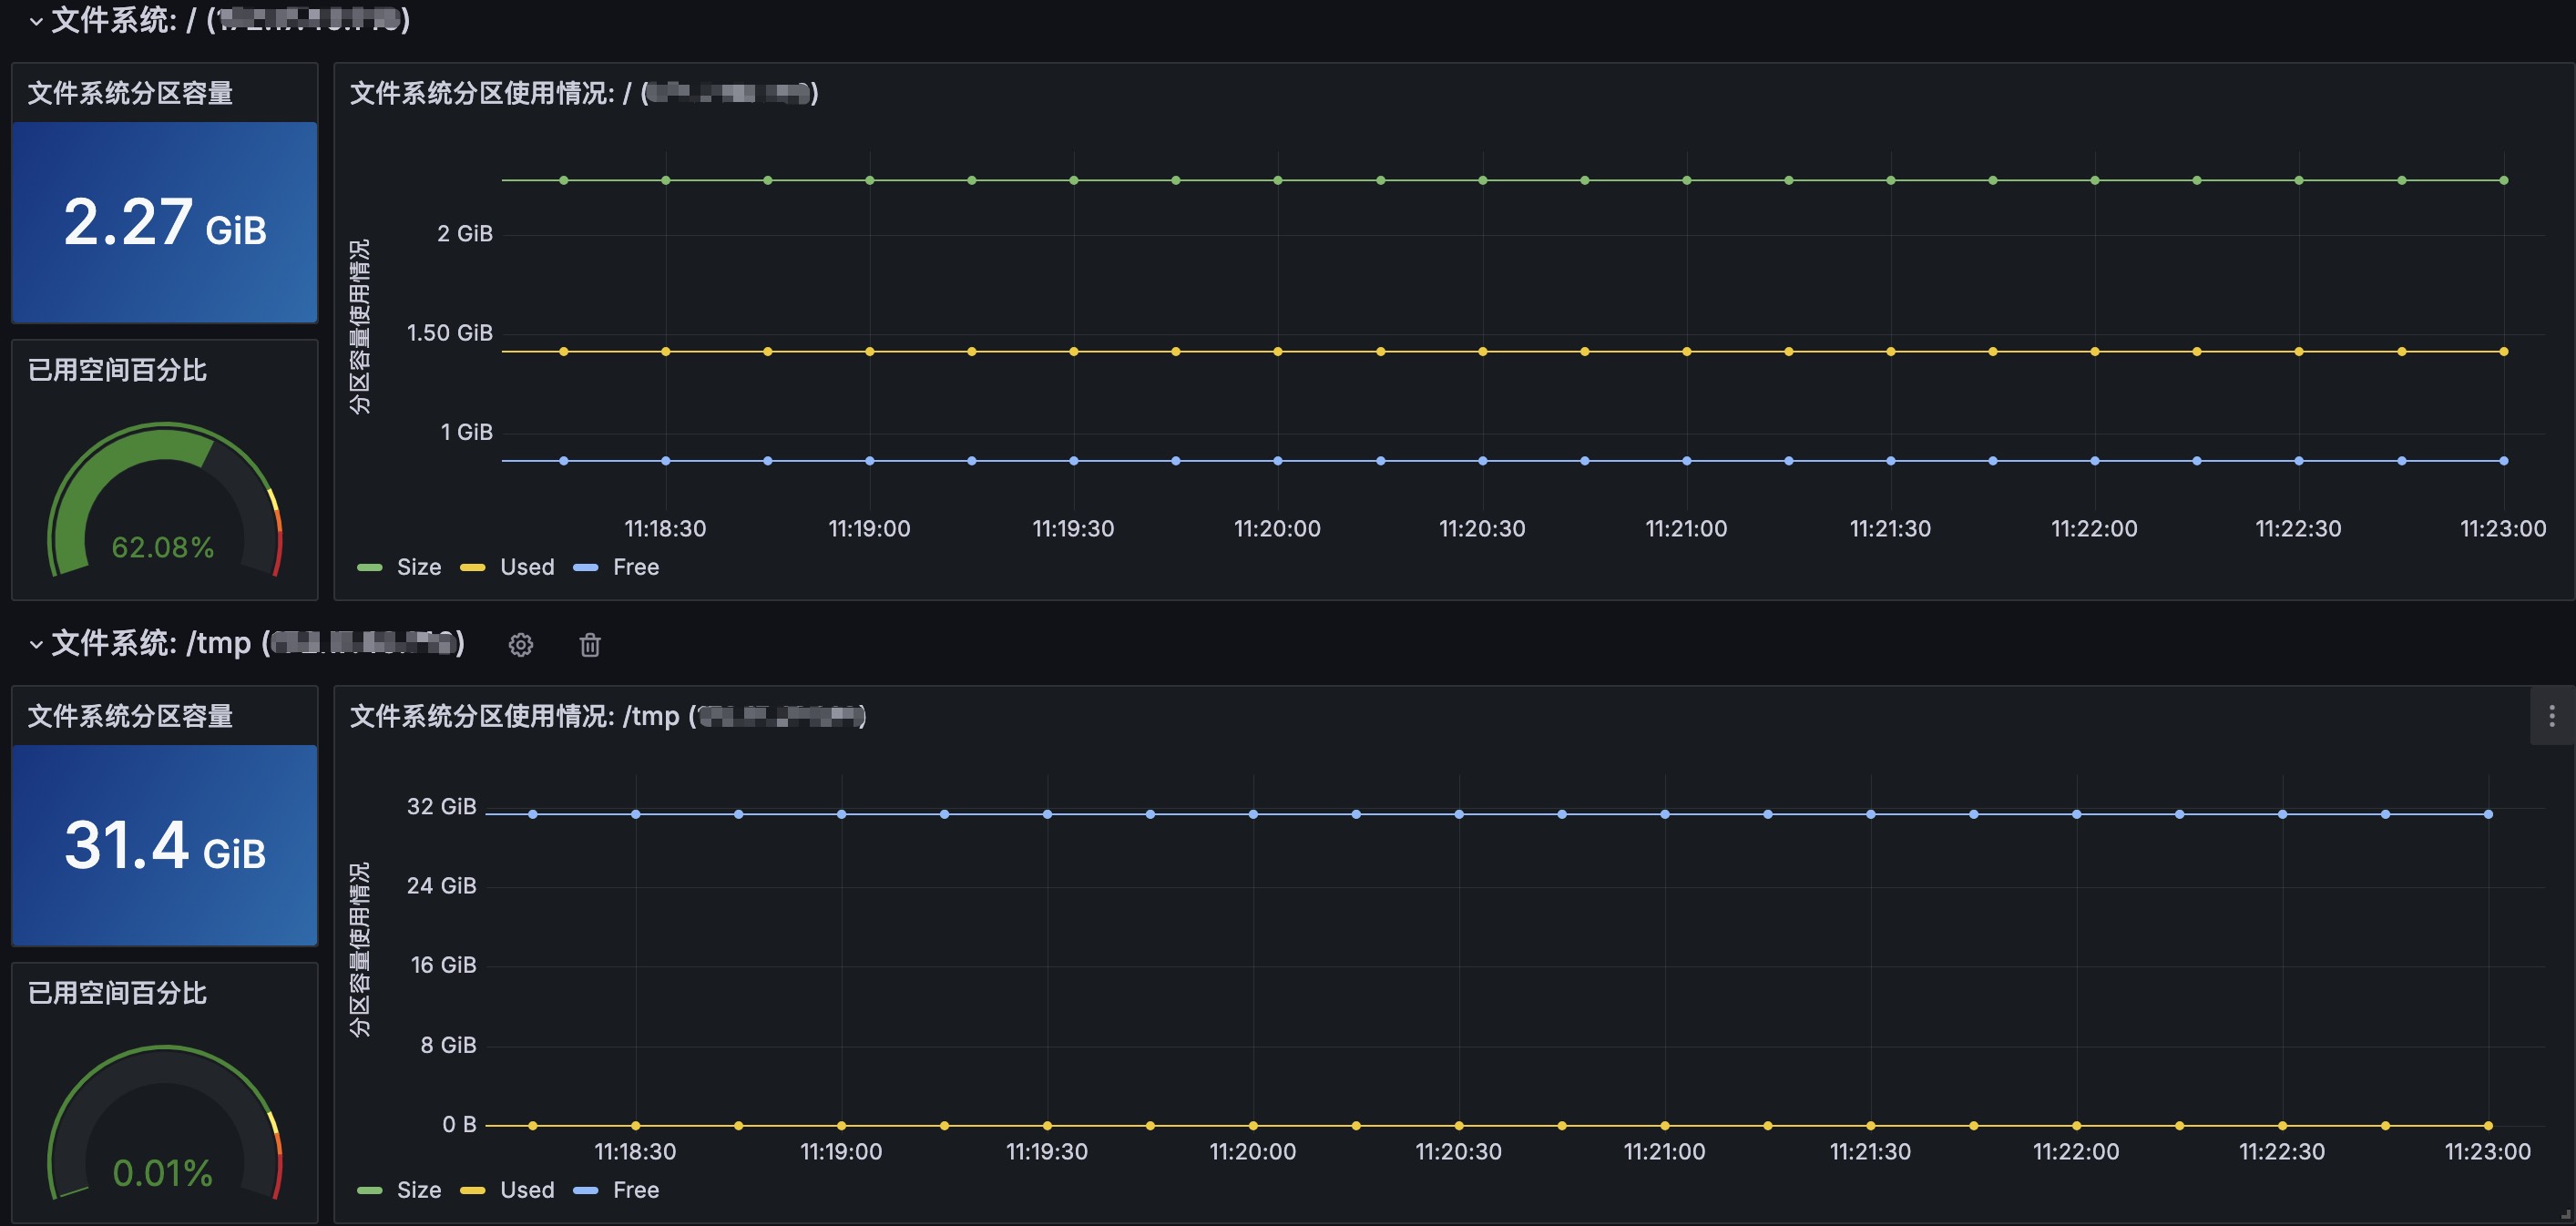Screen dimensions: 2576x1226
Task: Click the /tmp row delete trash icon
Action: tap(590, 645)
